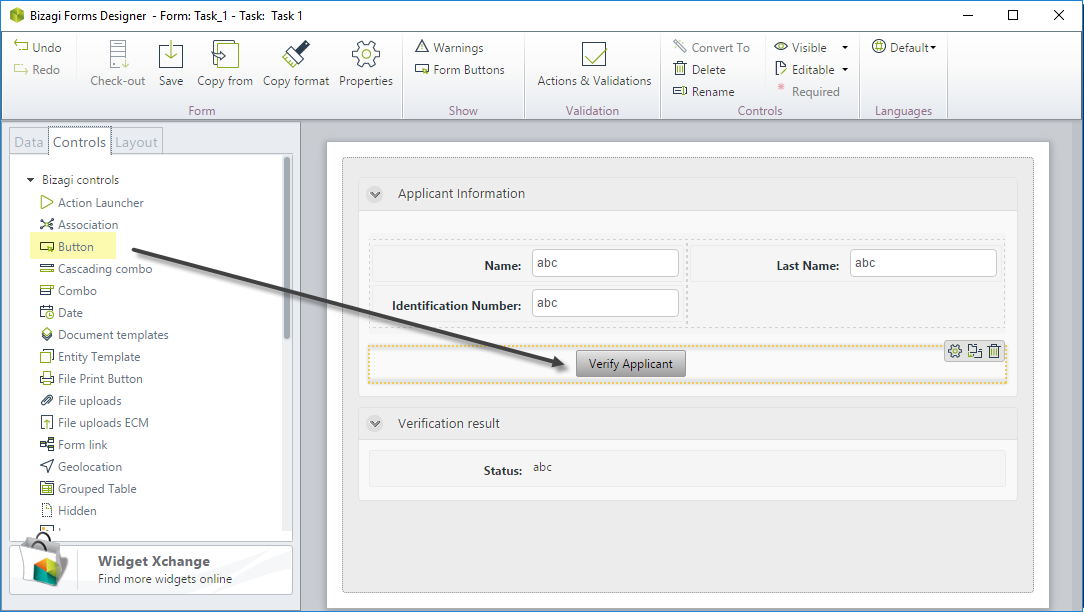This screenshot has height=612, width=1084.
Task: Toggle Visible property
Action: coord(801,47)
